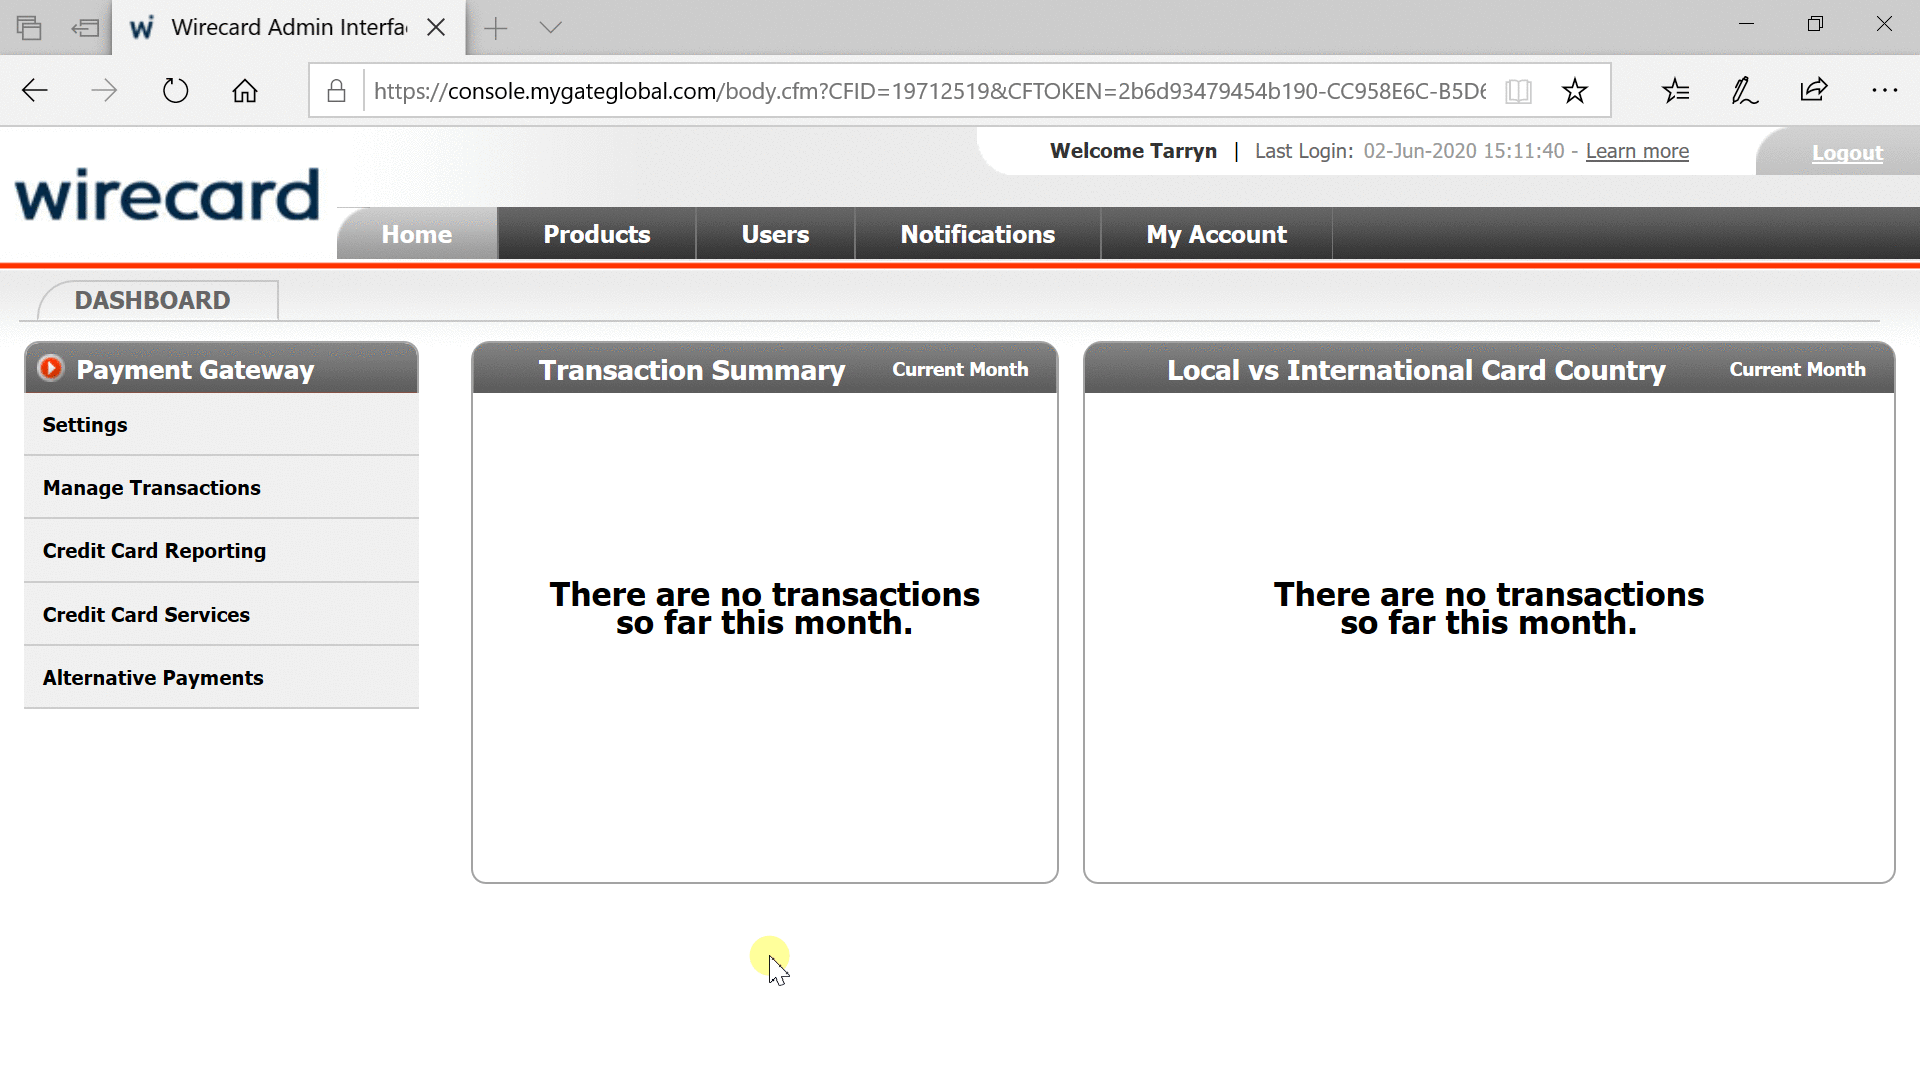The width and height of the screenshot is (1920, 1080).
Task: Open the Products menu tab
Action: [596, 234]
